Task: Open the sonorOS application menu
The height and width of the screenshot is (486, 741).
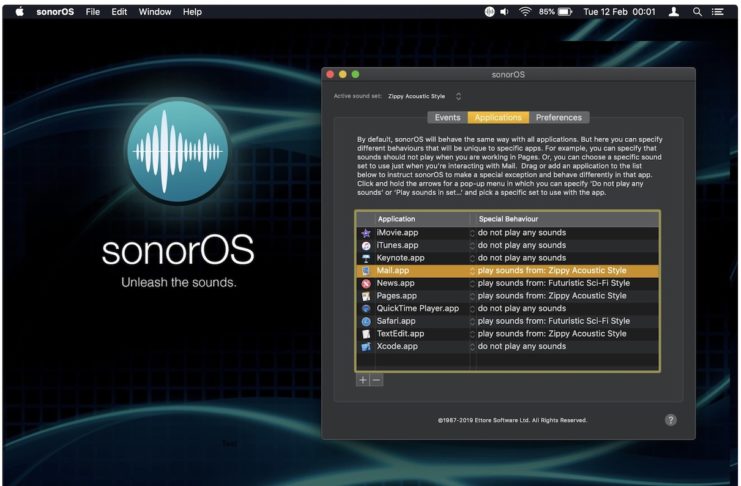Action: point(55,12)
